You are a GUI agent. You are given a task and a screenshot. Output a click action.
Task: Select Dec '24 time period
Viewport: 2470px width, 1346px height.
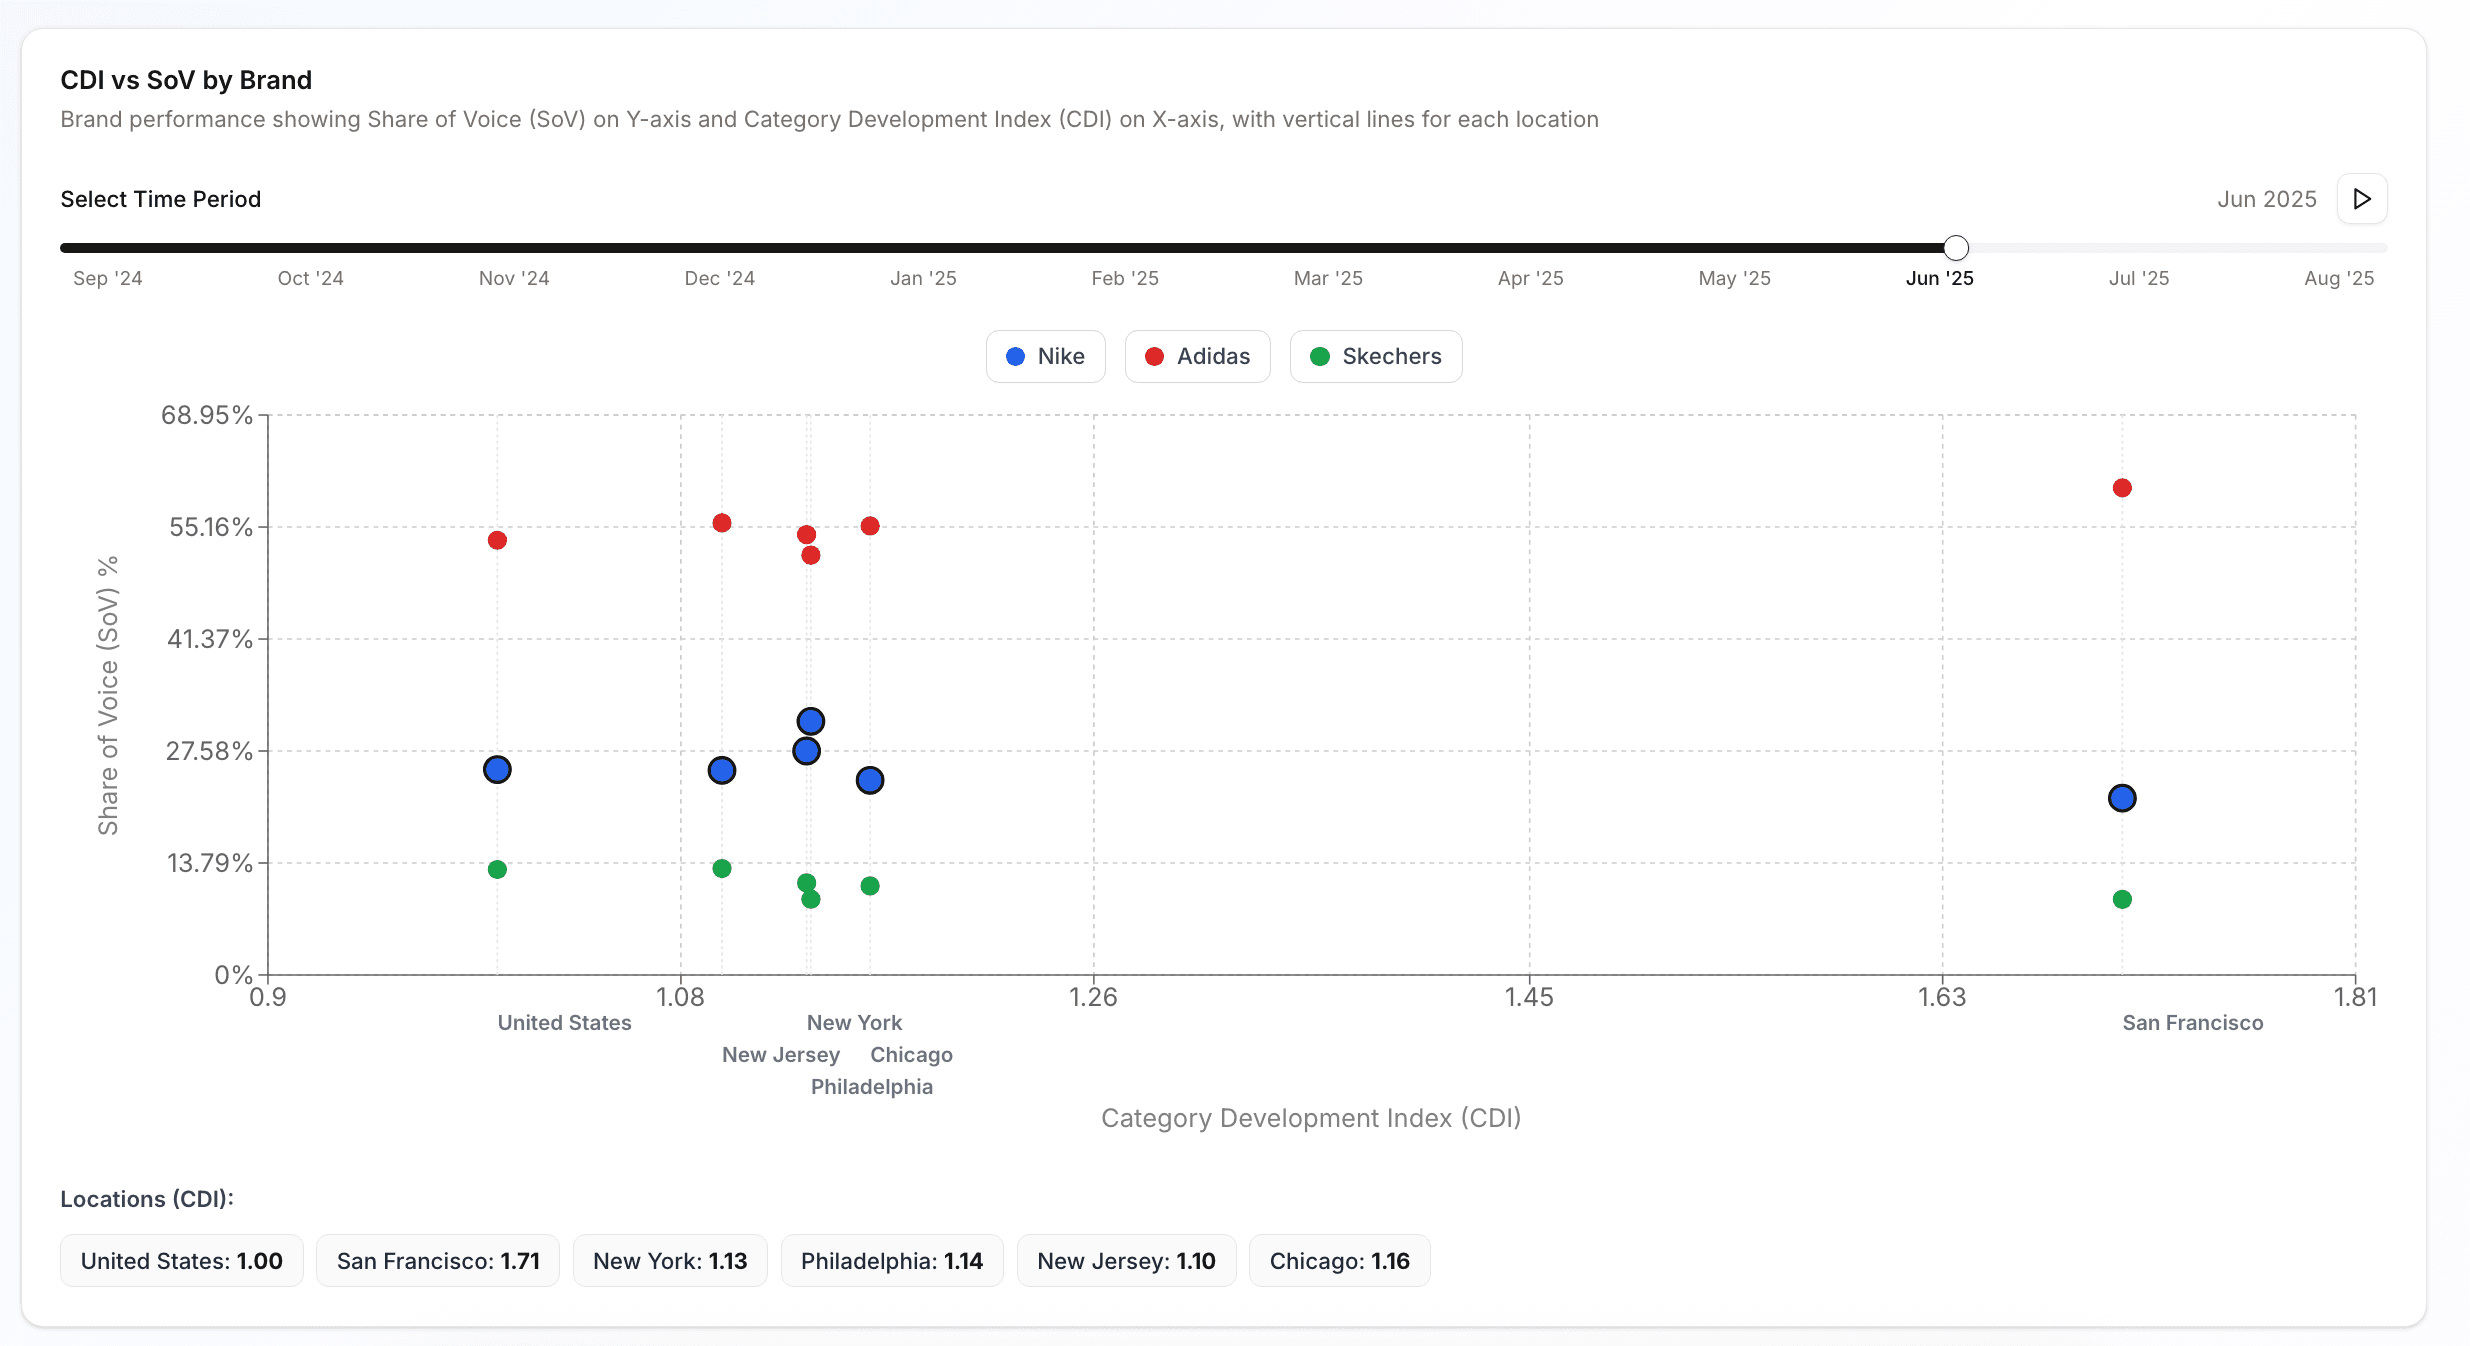click(x=720, y=278)
